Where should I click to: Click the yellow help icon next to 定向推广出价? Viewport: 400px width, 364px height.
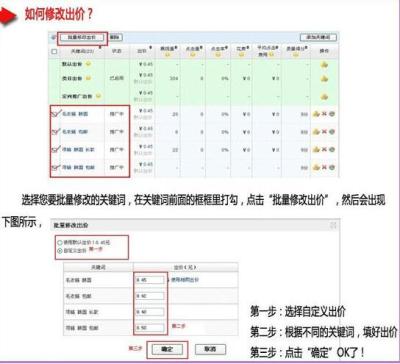click(x=98, y=96)
